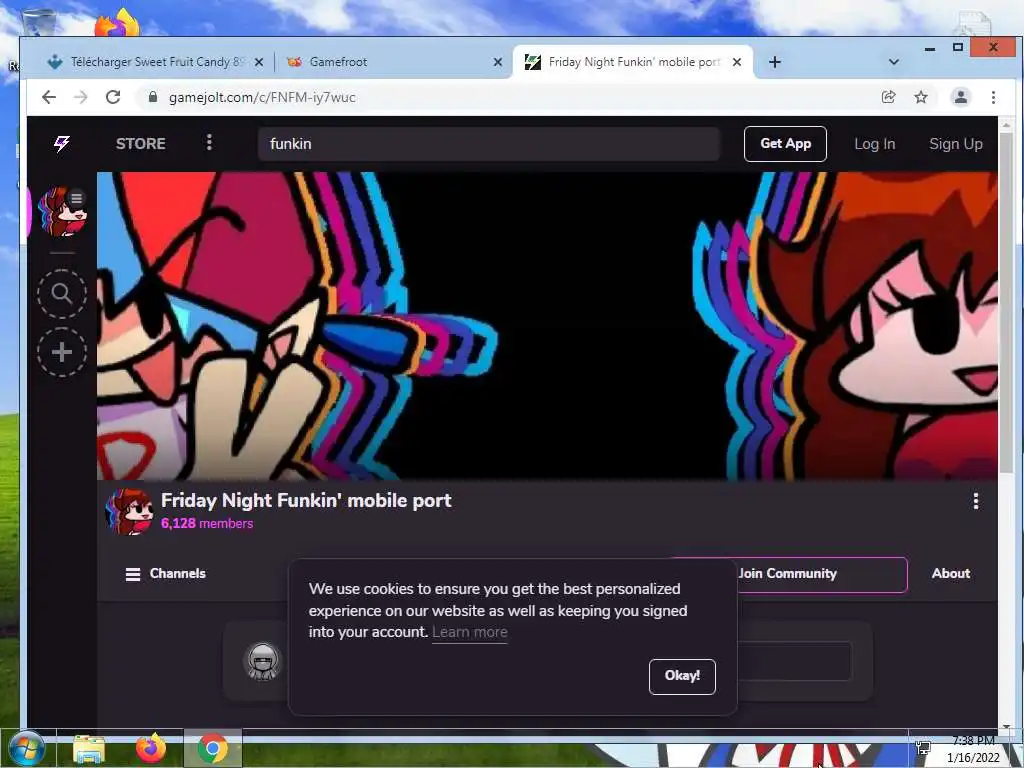Click the share page icon in address bar

888,97
